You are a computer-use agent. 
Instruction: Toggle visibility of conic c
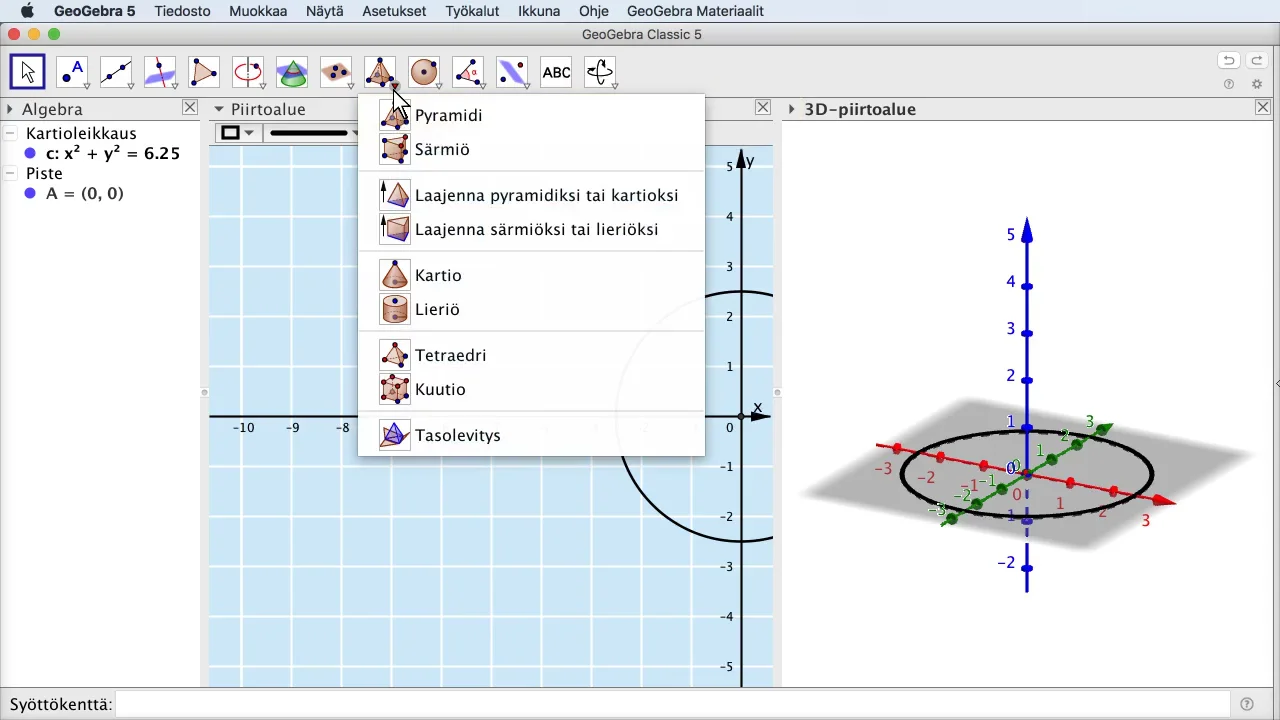pos(30,154)
